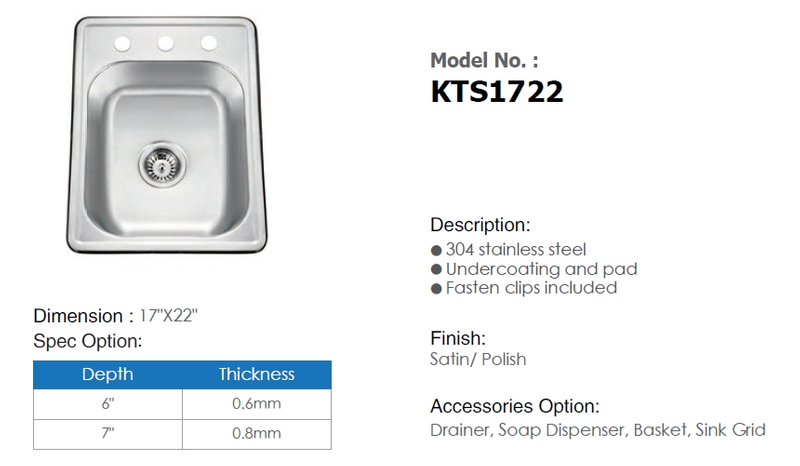Viewport: 800px width, 466px height.
Task: Click the Depth column header
Action: [108, 374]
